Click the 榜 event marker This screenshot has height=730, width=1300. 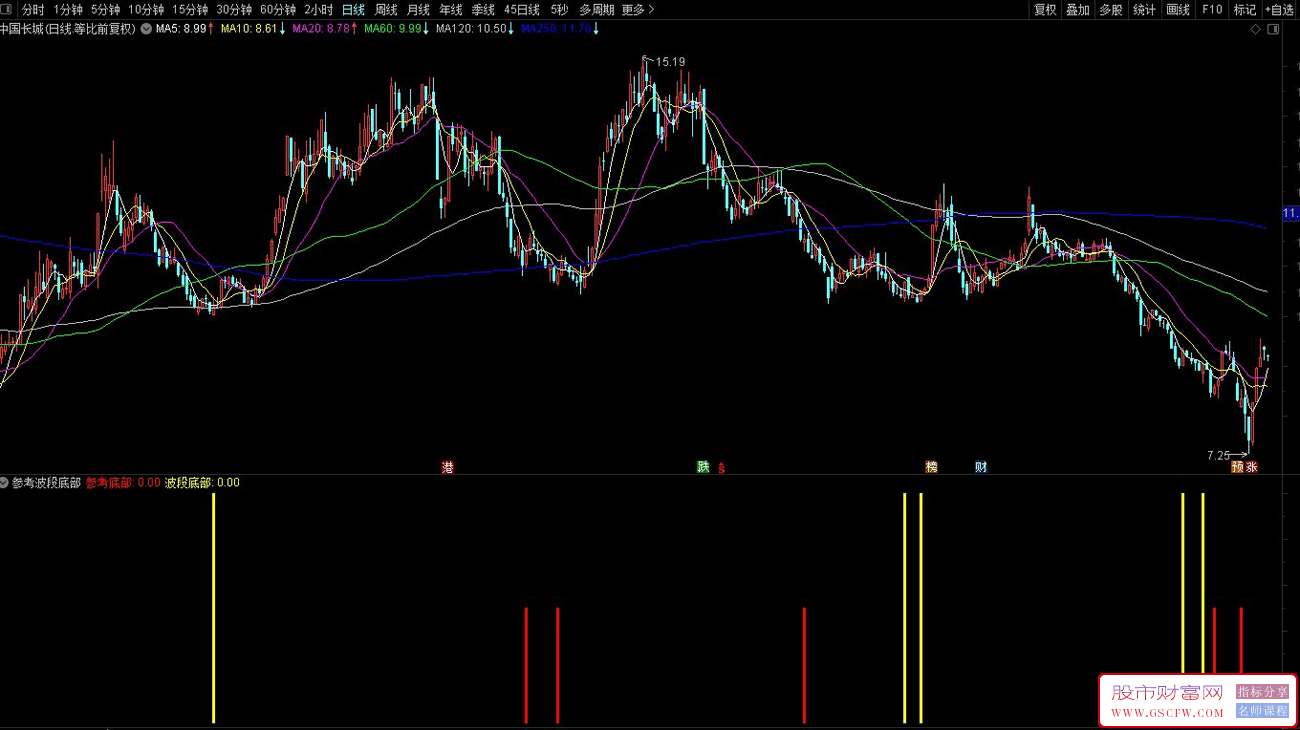pos(931,467)
